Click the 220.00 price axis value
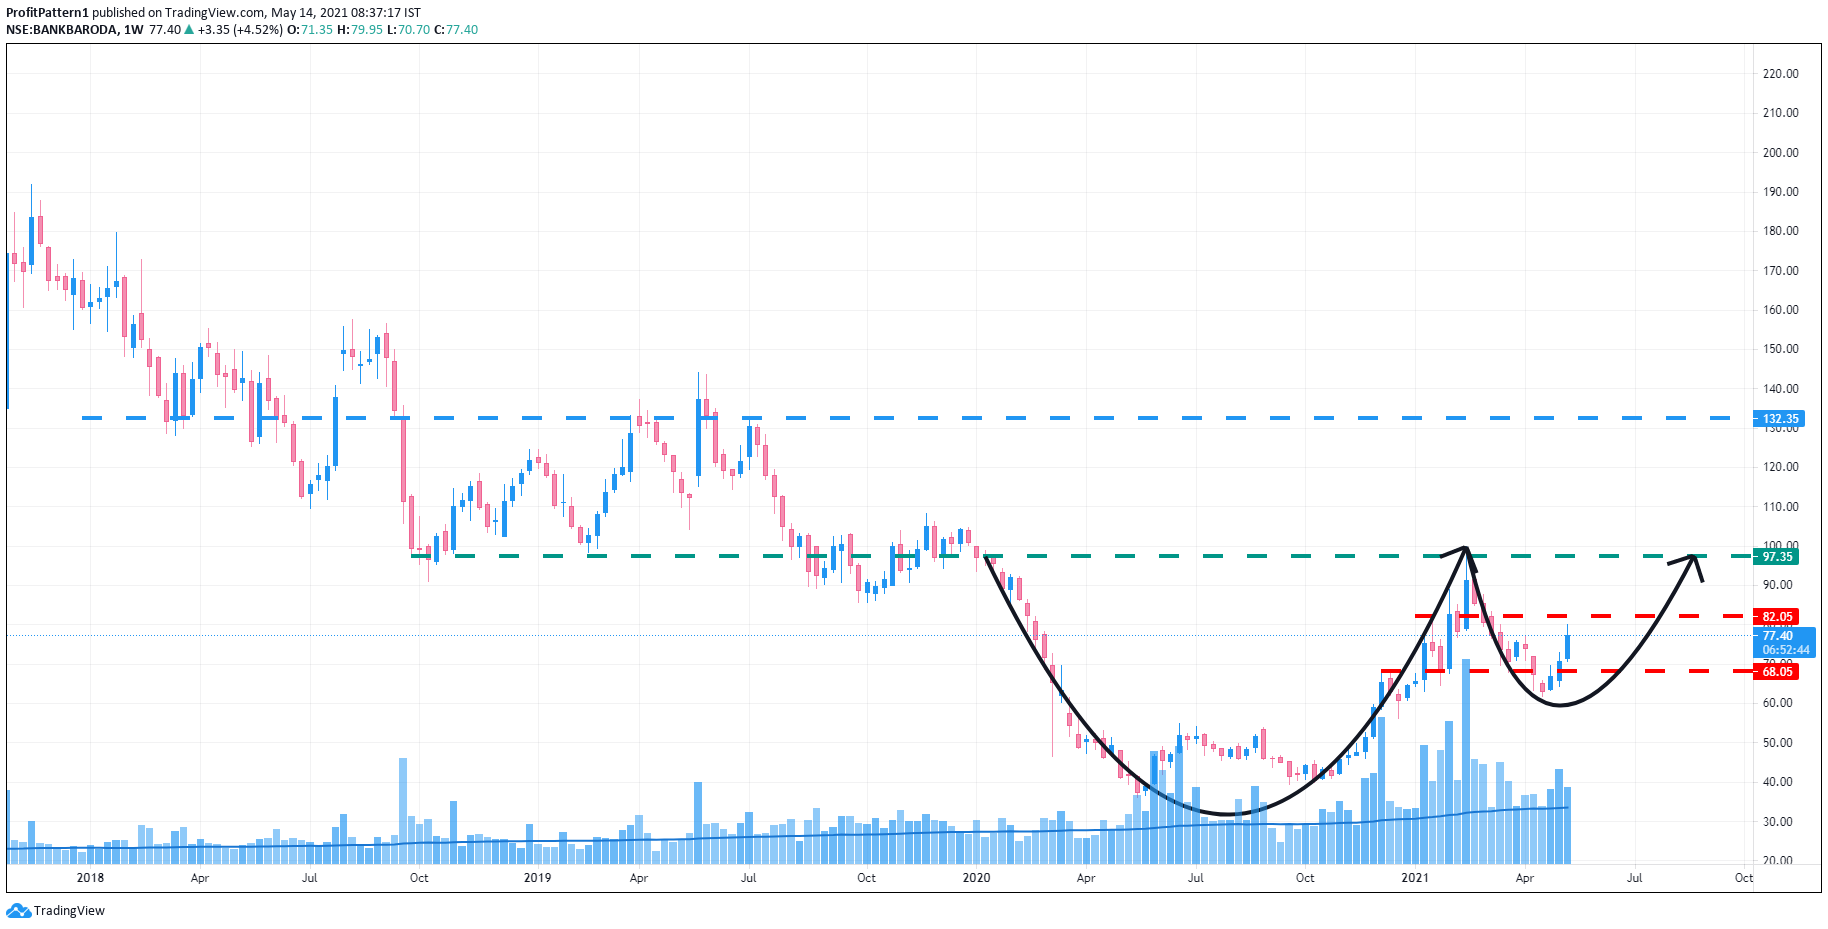Screen dimensions: 1828x929 tap(1780, 74)
